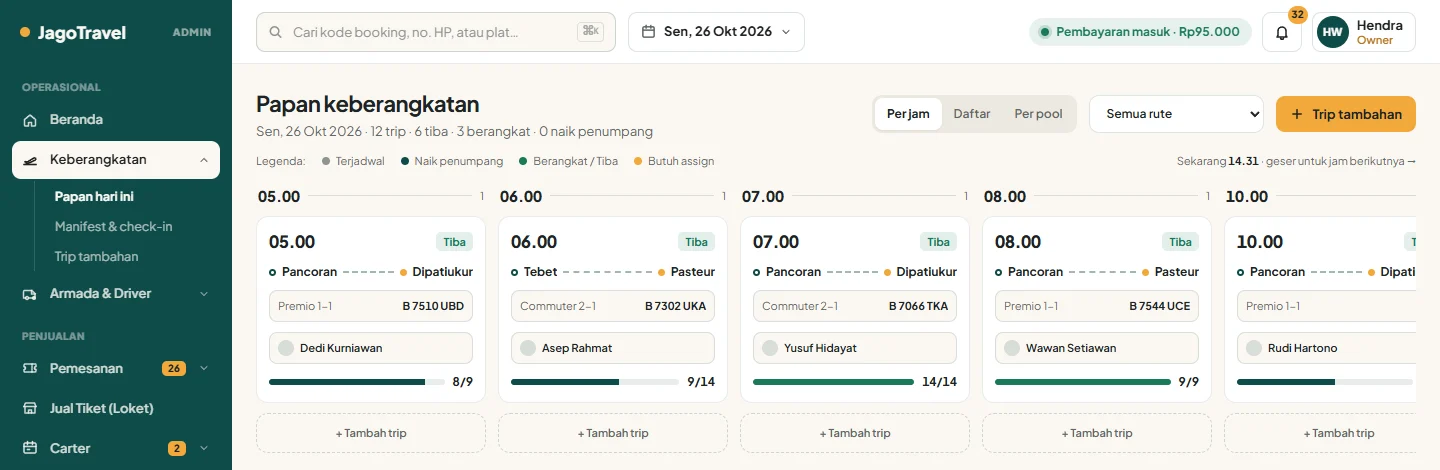Image resolution: width=1440 pixels, height=470 pixels.
Task: Click the calendar icon in date picker
Action: pyautogui.click(x=648, y=32)
